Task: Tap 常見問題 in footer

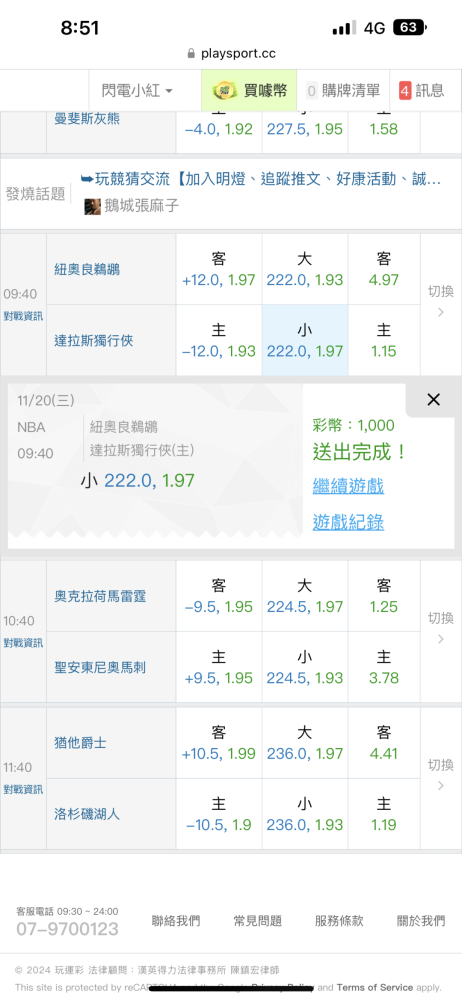Action: (257, 920)
